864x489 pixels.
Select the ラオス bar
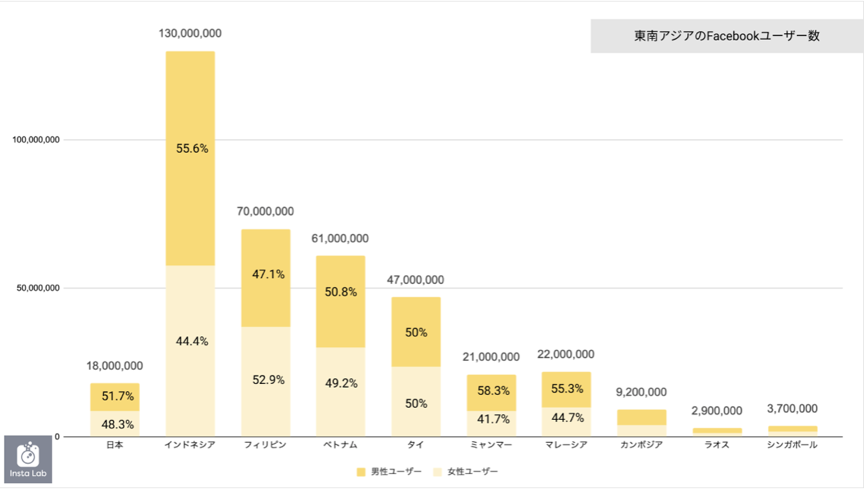(x=717, y=432)
